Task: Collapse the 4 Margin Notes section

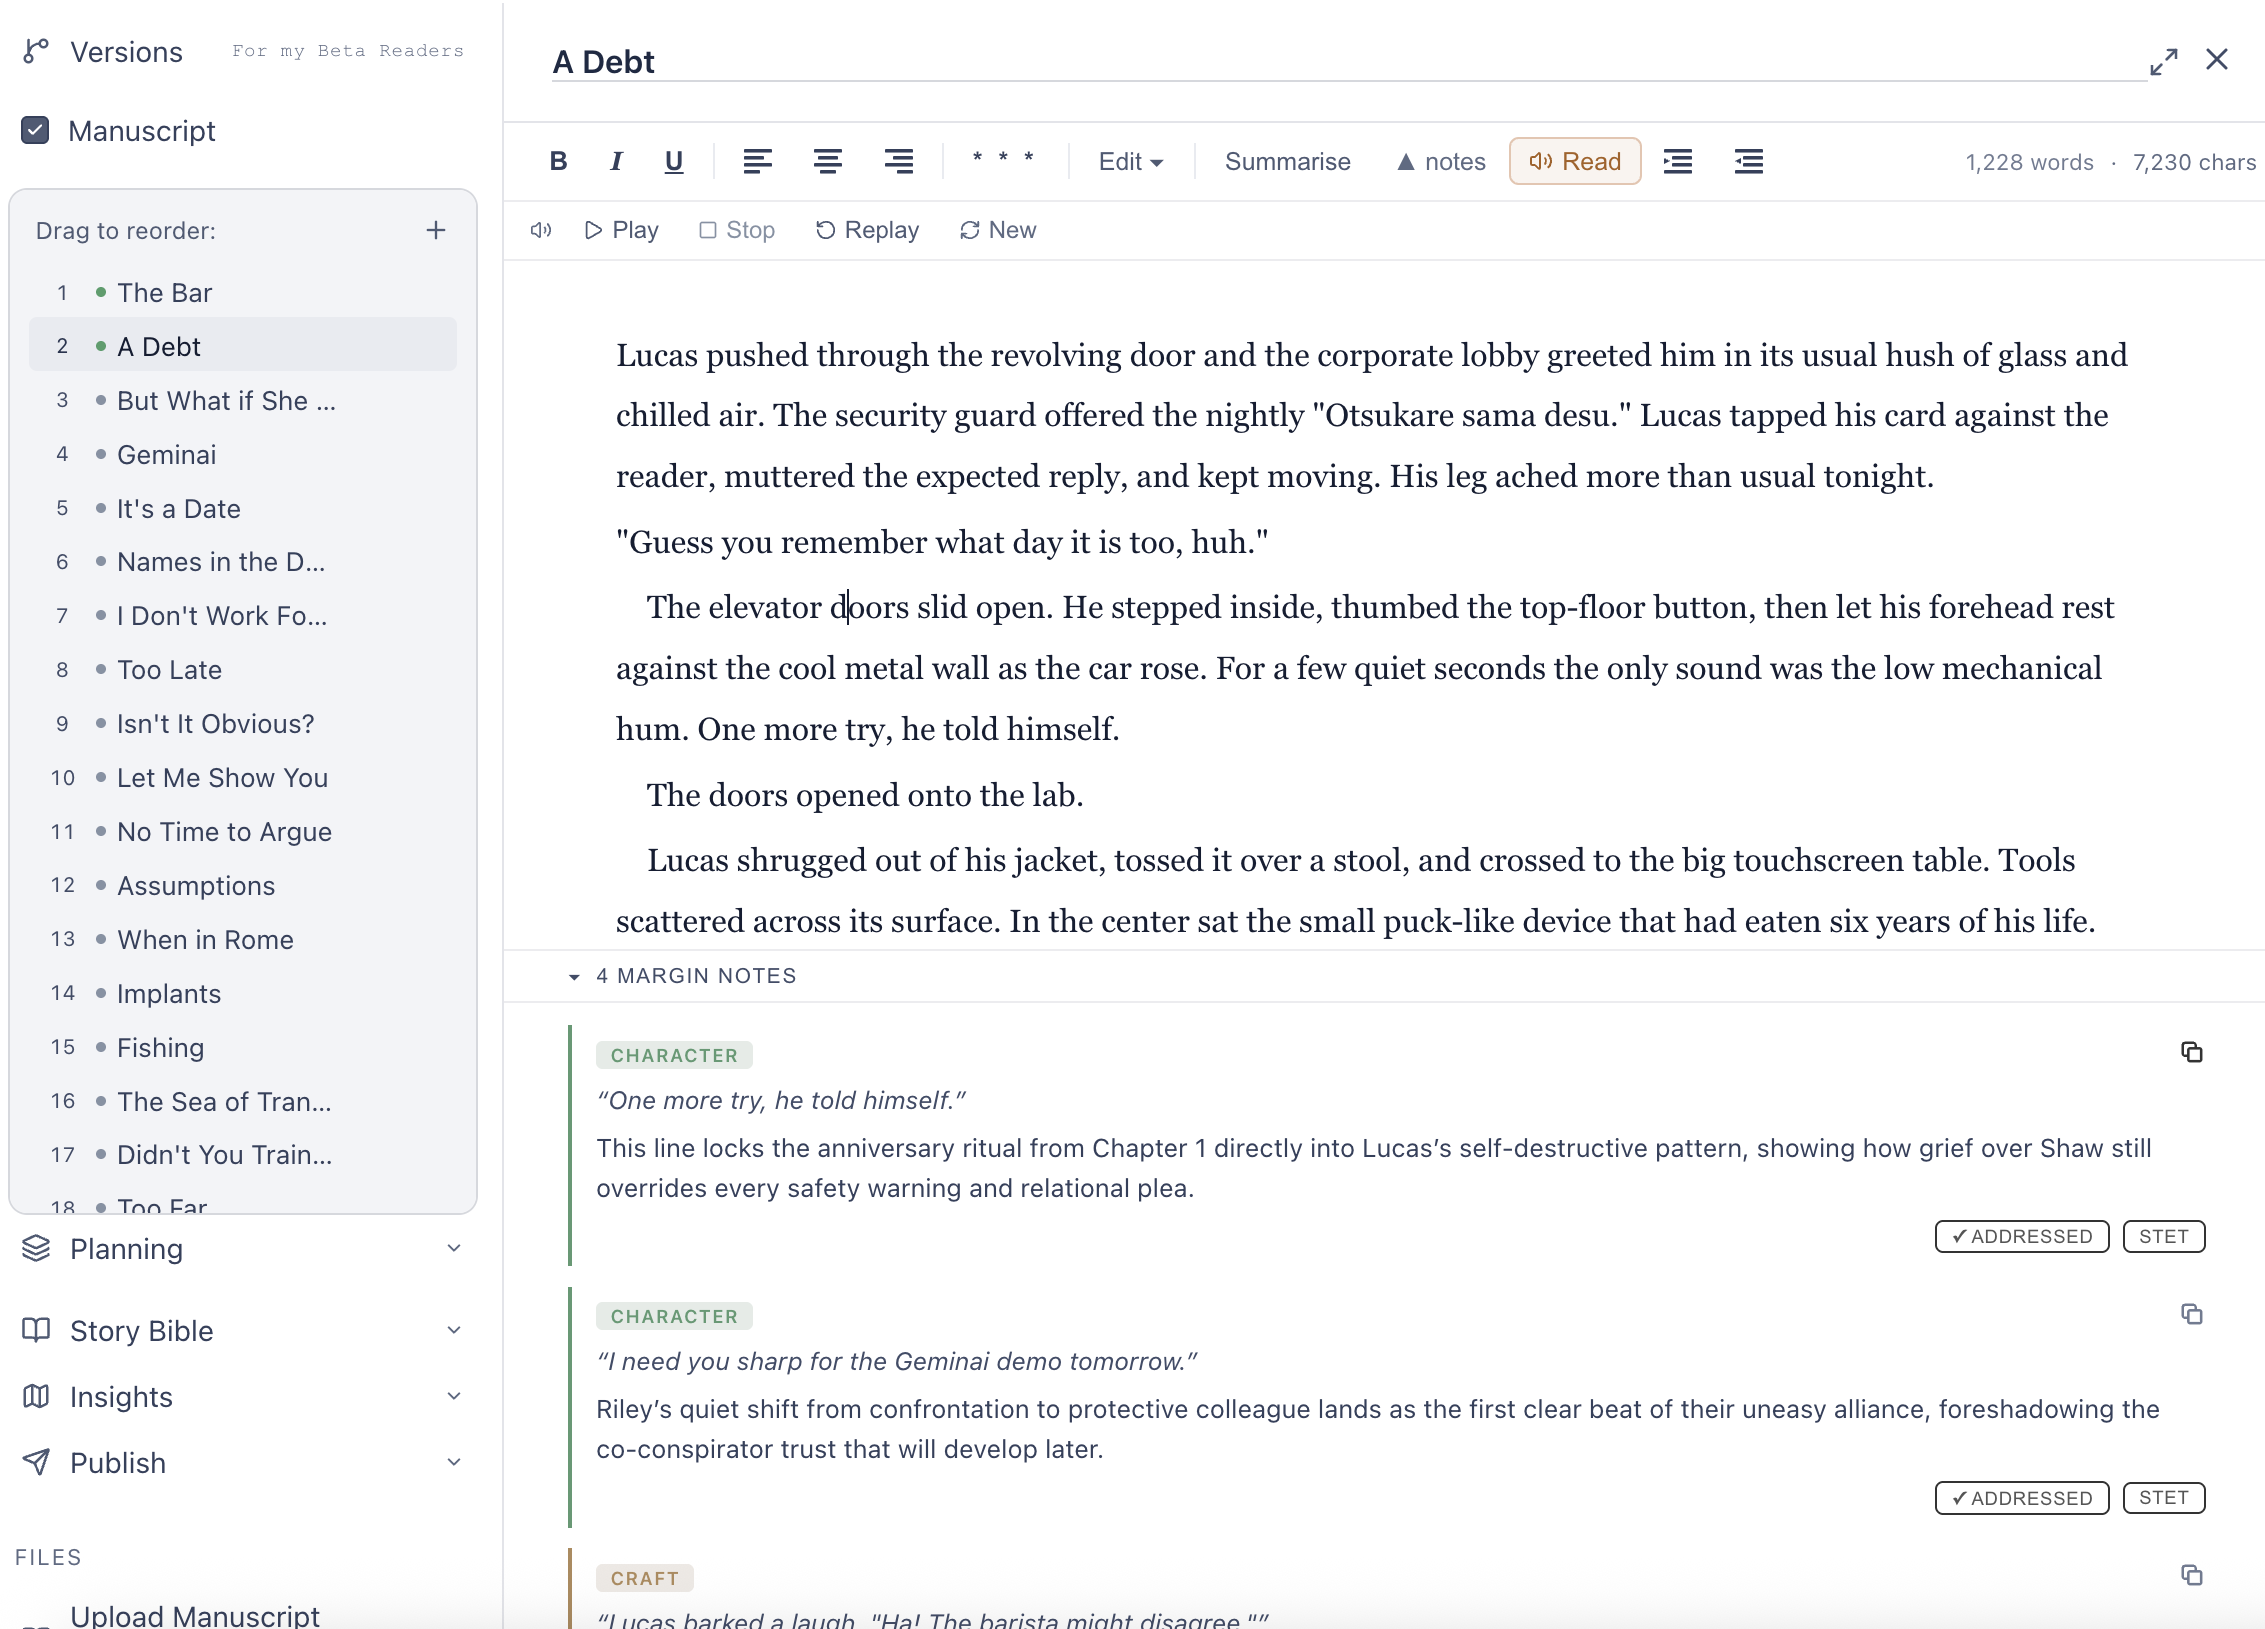Action: (574, 976)
